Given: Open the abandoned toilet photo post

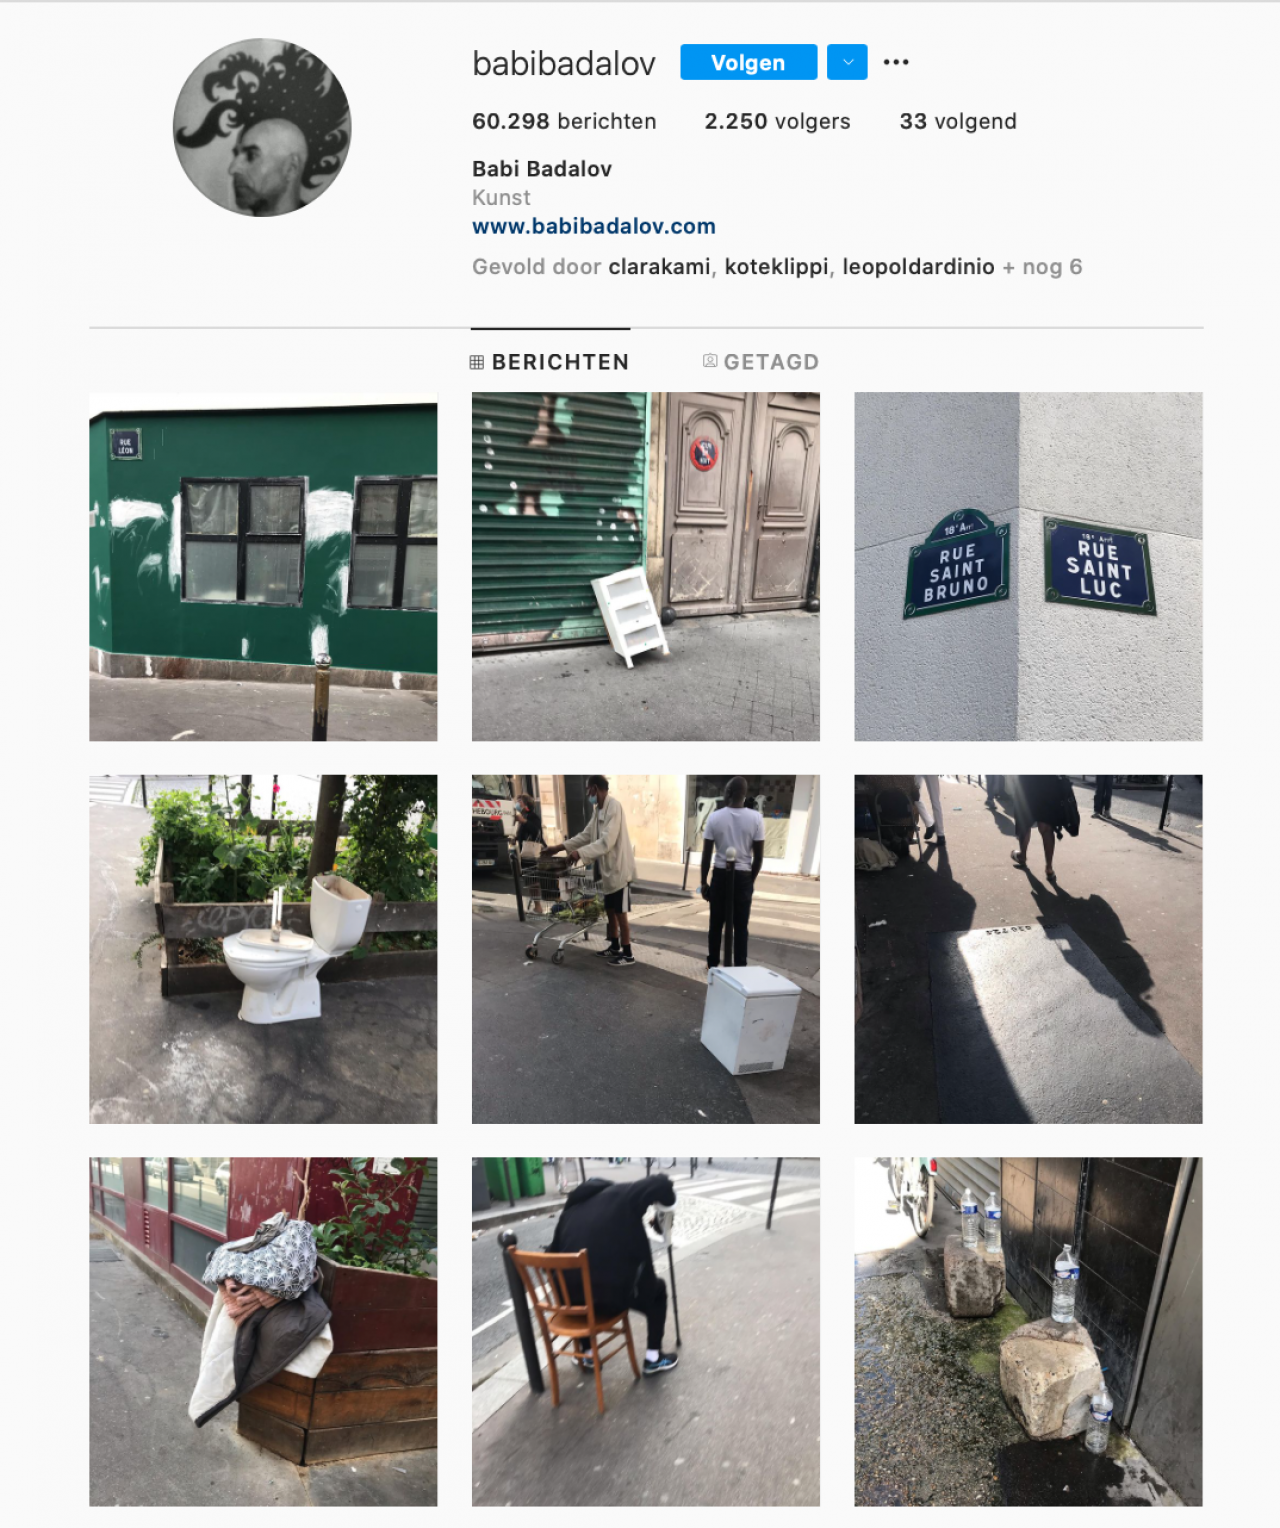Looking at the screenshot, I should click(263, 949).
